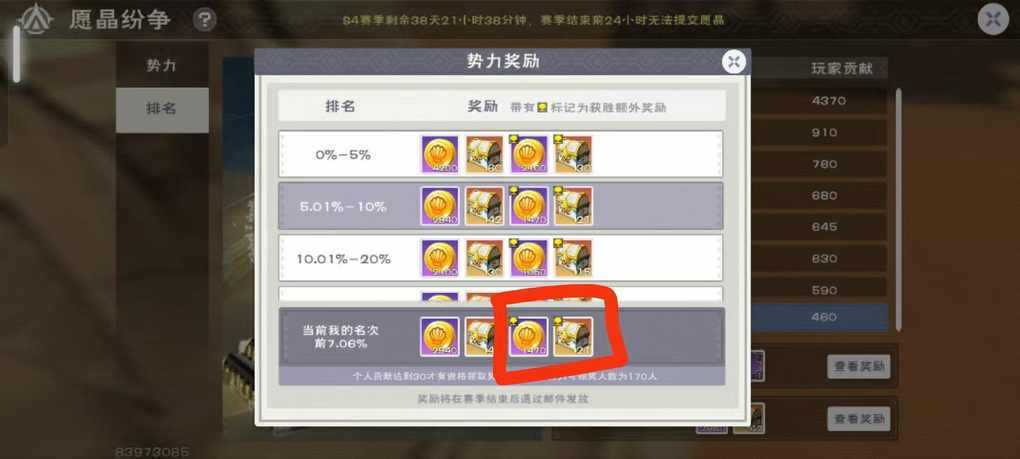Select the highlighted 460 contribution row

(818, 317)
